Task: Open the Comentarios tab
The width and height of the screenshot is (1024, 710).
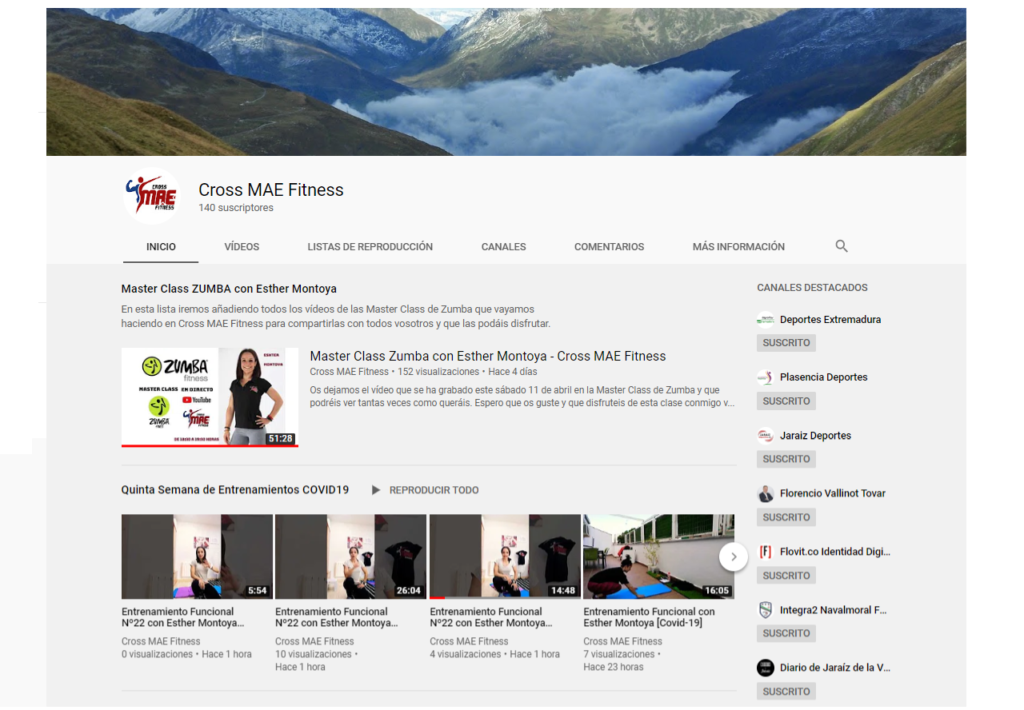Action: pyautogui.click(x=609, y=247)
